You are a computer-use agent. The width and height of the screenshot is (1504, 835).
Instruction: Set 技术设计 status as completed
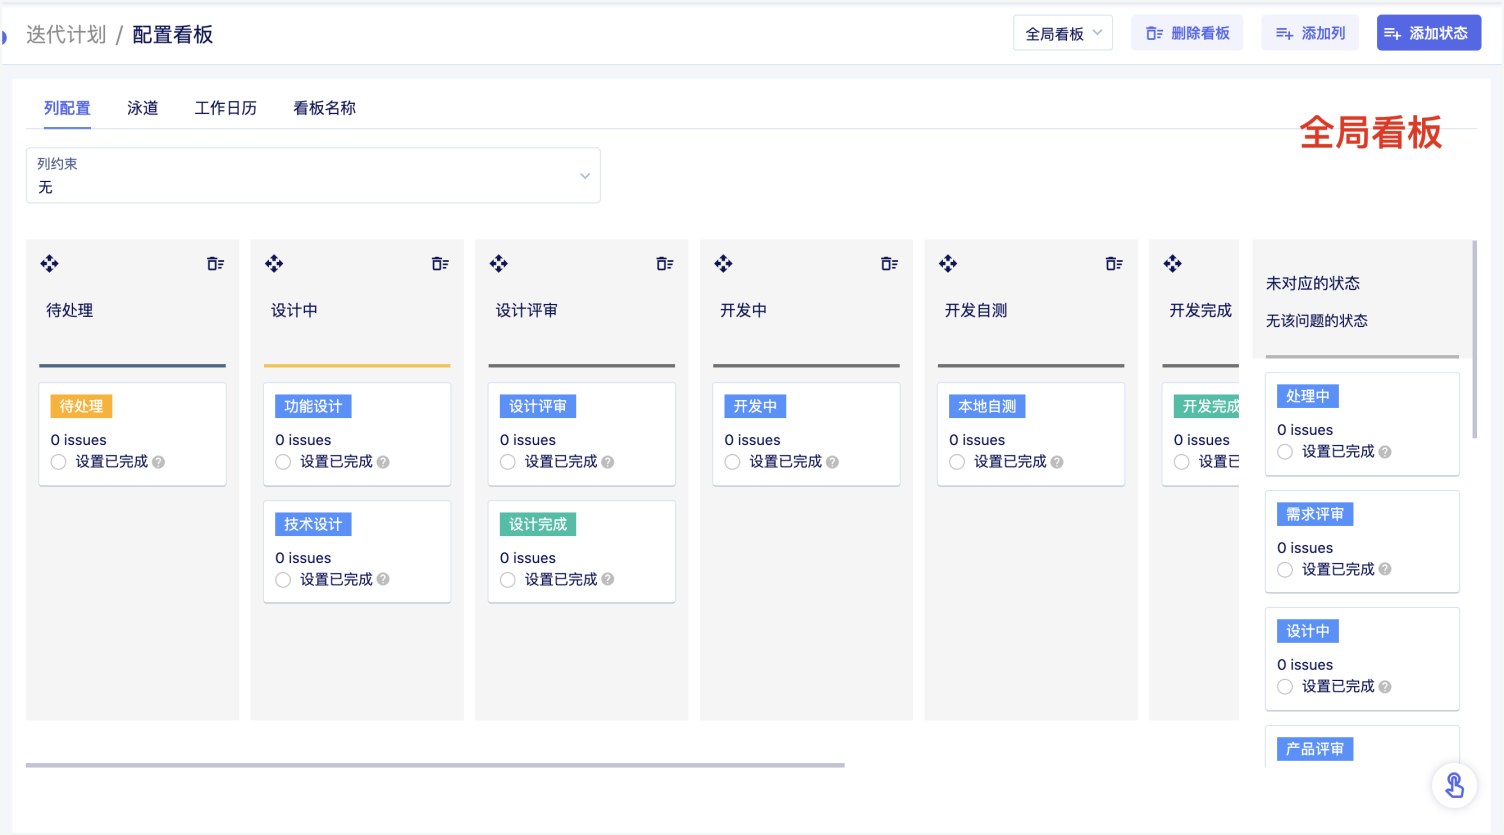pyautogui.click(x=284, y=580)
